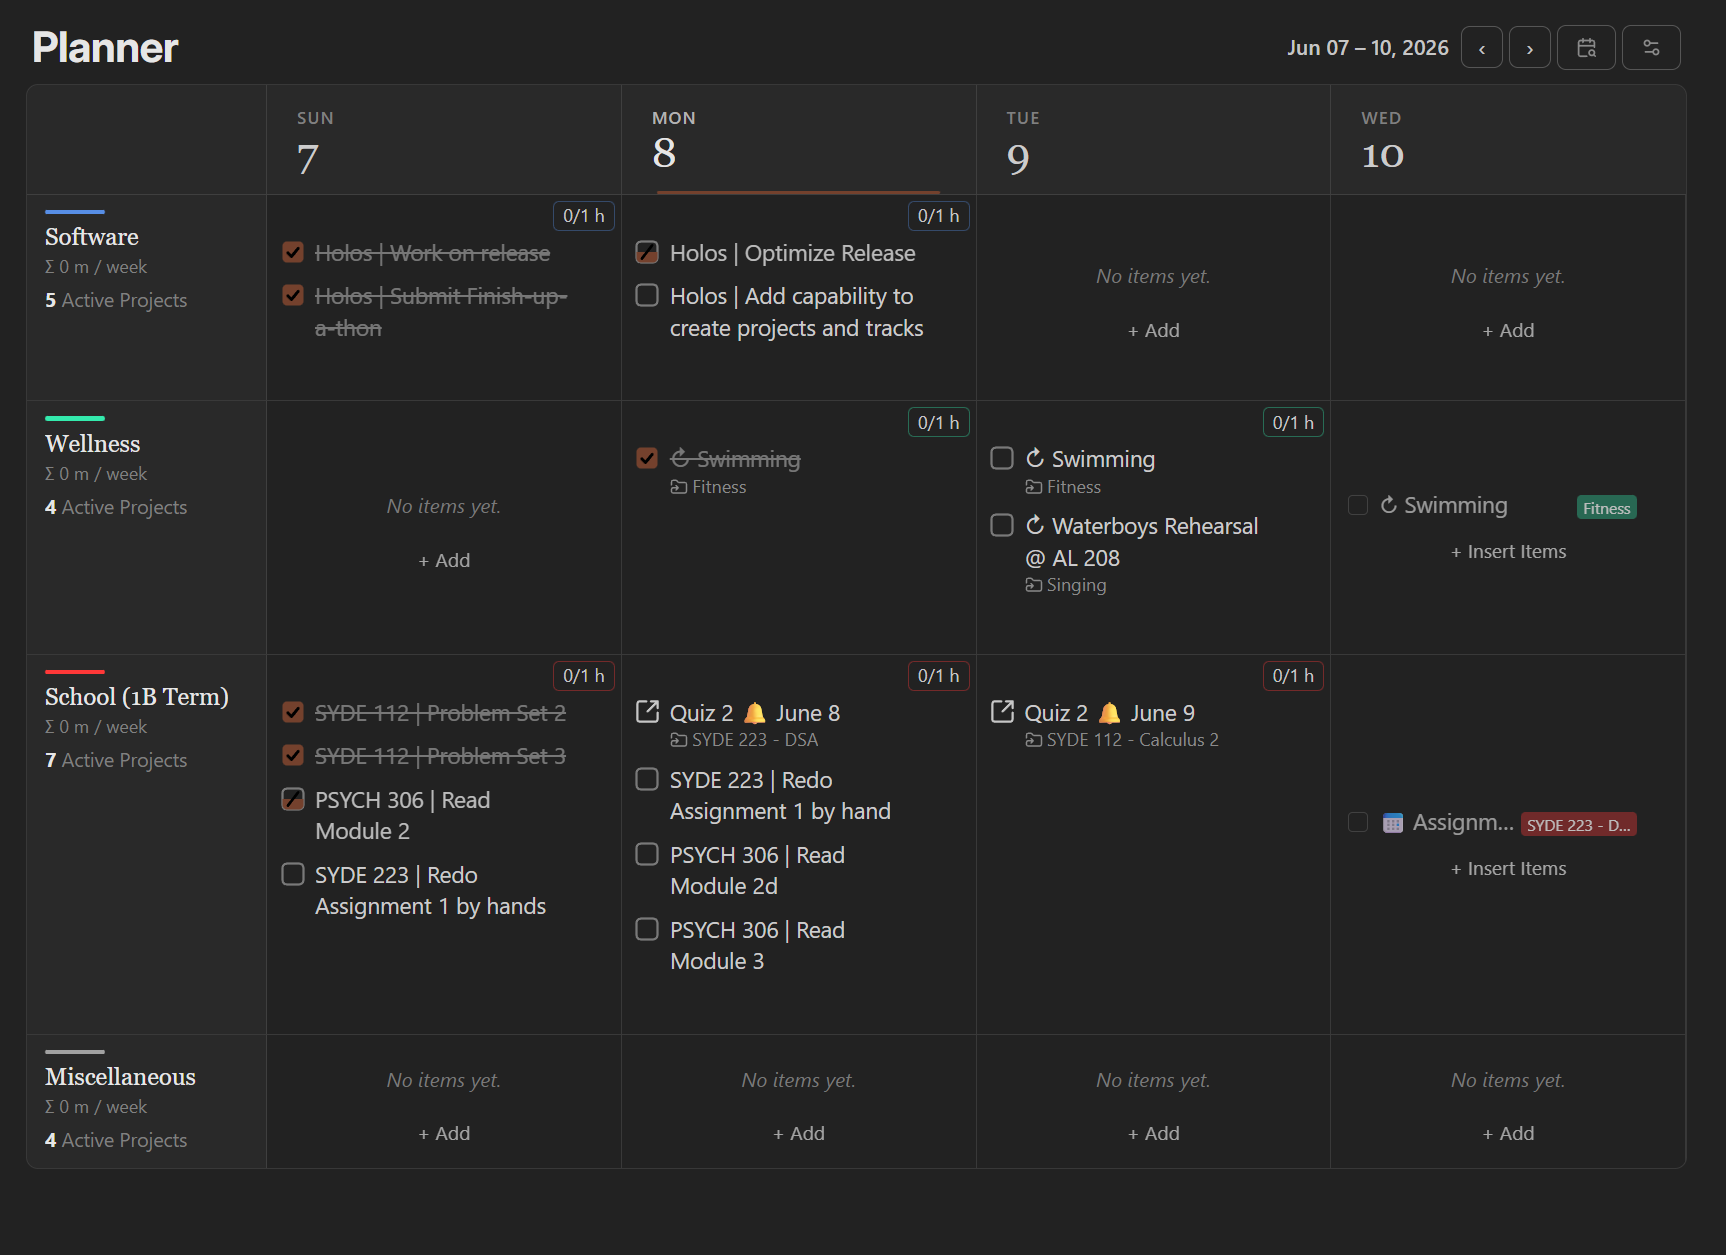Open the planner view settings icon
Viewport: 1726px width, 1255px height.
(x=1651, y=48)
